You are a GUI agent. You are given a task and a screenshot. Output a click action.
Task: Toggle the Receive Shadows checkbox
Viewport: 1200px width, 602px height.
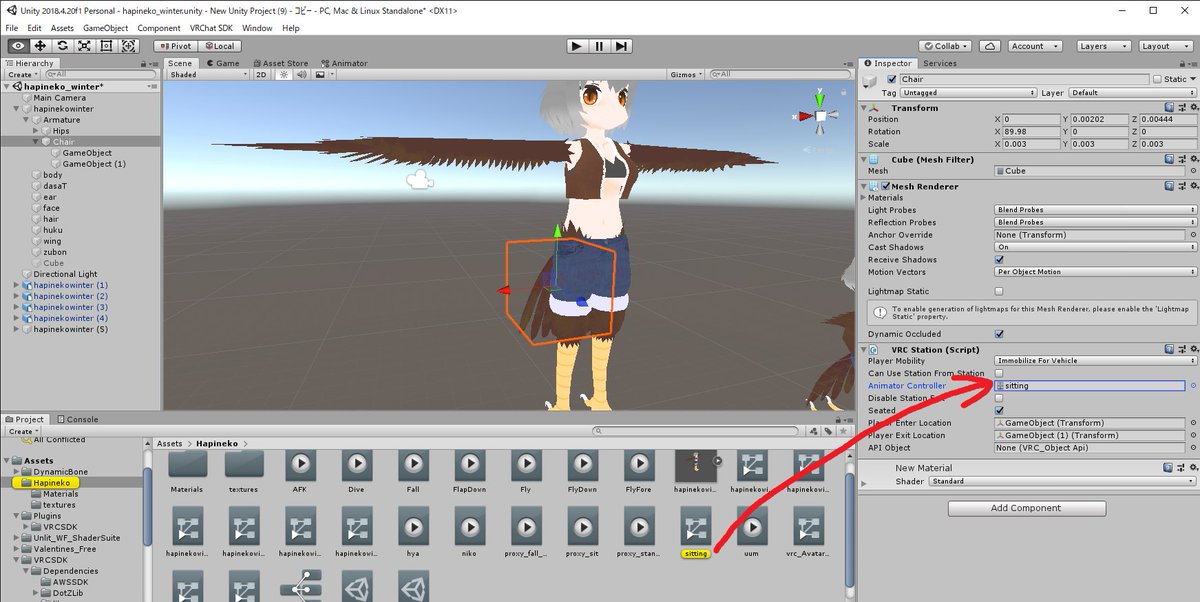pos(1000,259)
